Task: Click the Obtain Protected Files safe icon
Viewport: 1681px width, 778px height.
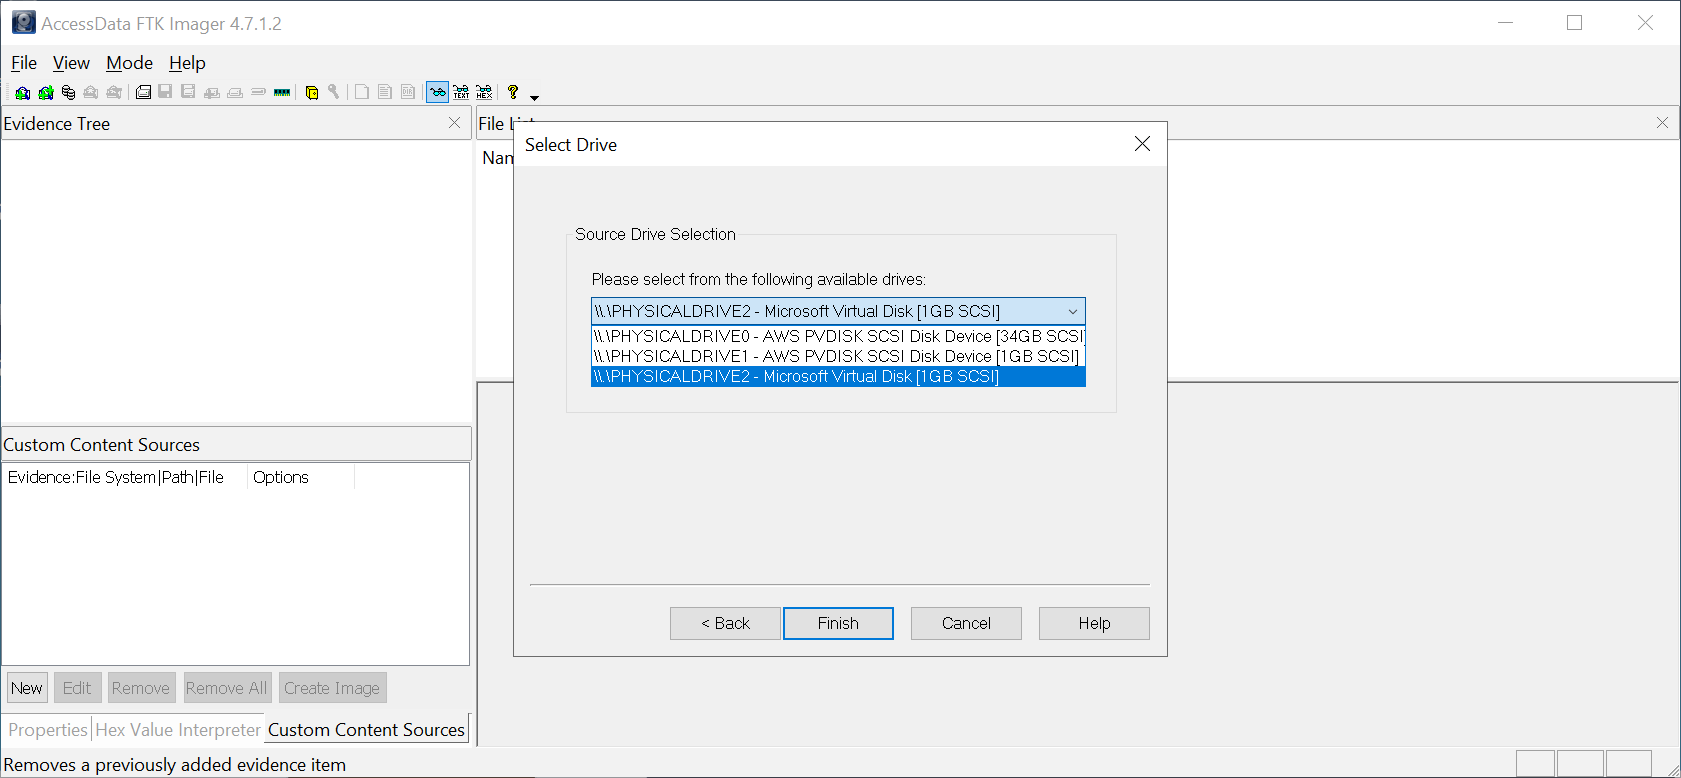Action: 312,93
